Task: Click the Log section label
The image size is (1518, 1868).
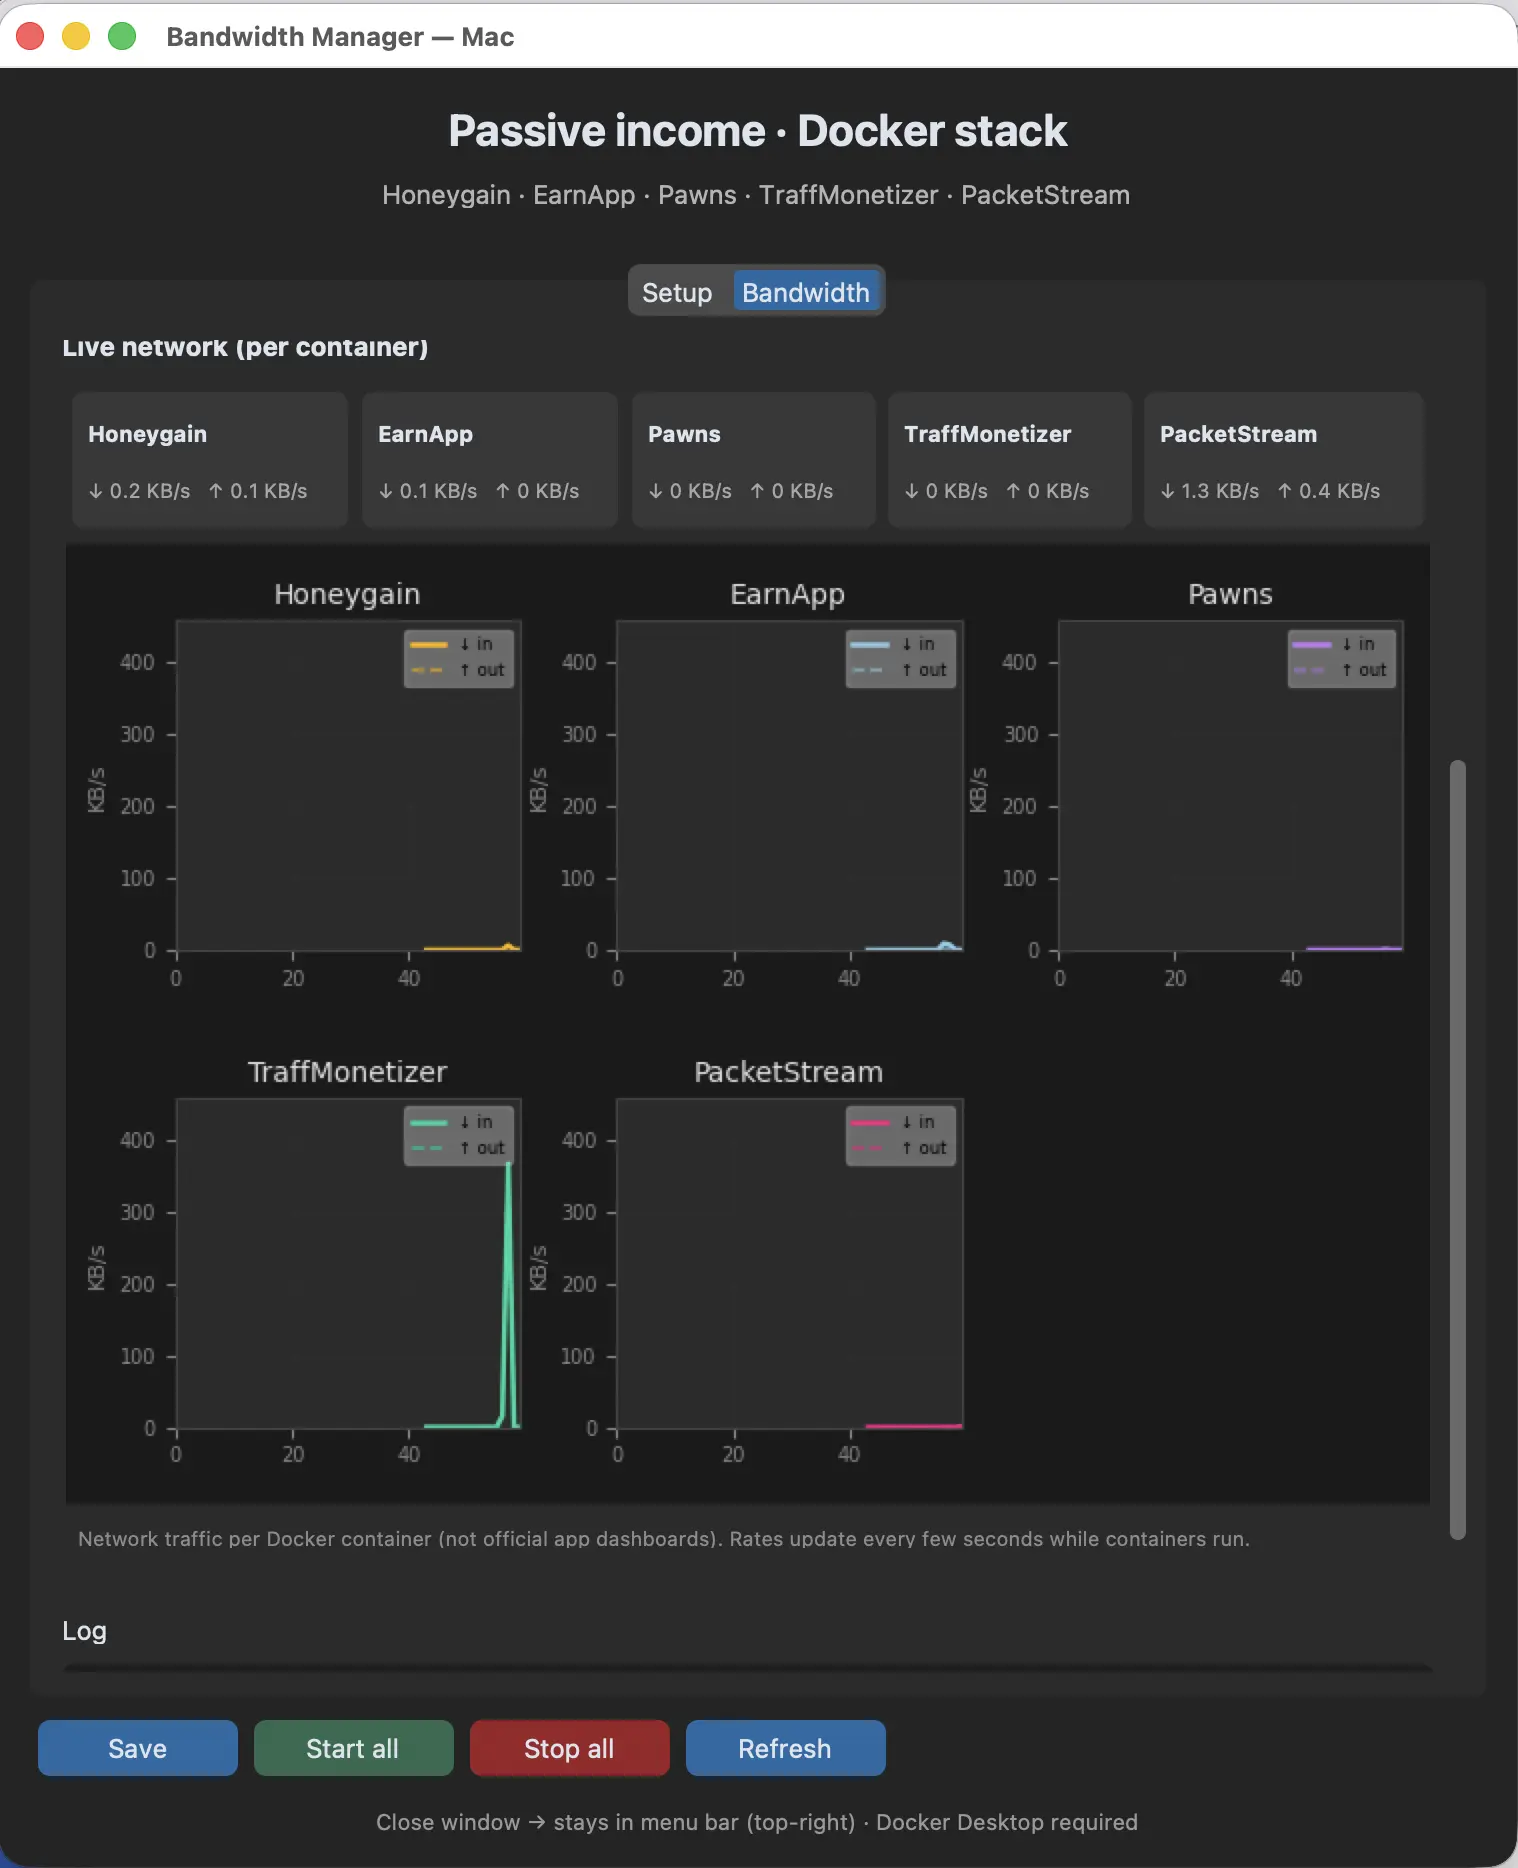Action: pyautogui.click(x=84, y=1631)
